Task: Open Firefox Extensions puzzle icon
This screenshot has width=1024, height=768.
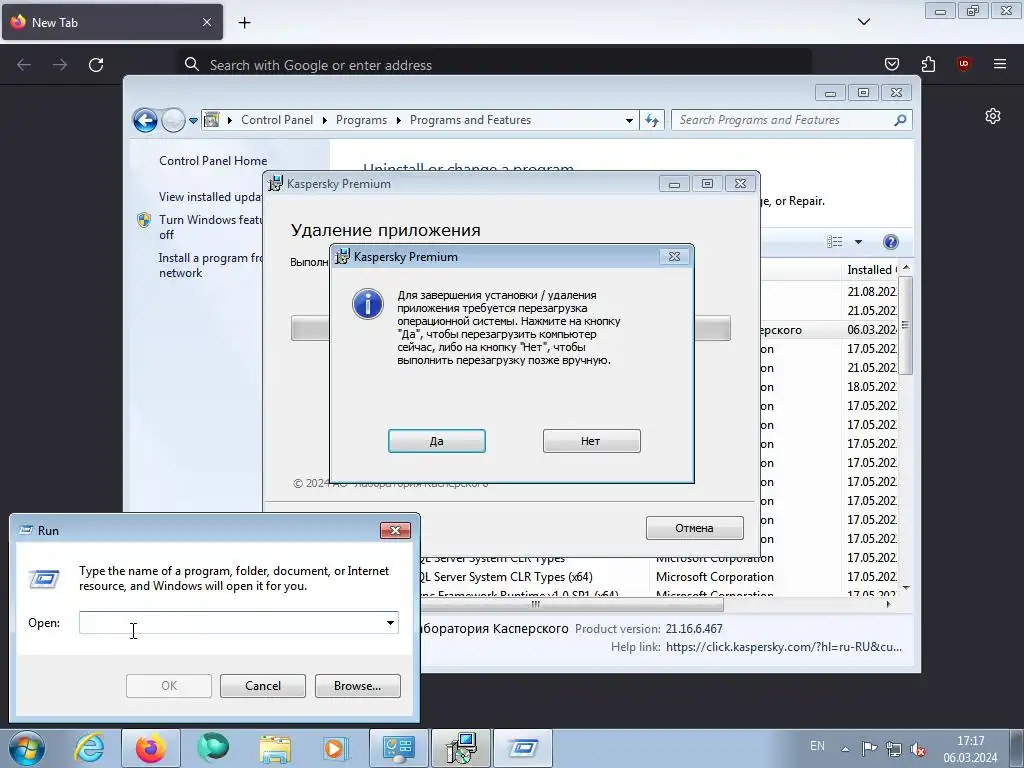Action: [x=928, y=64]
